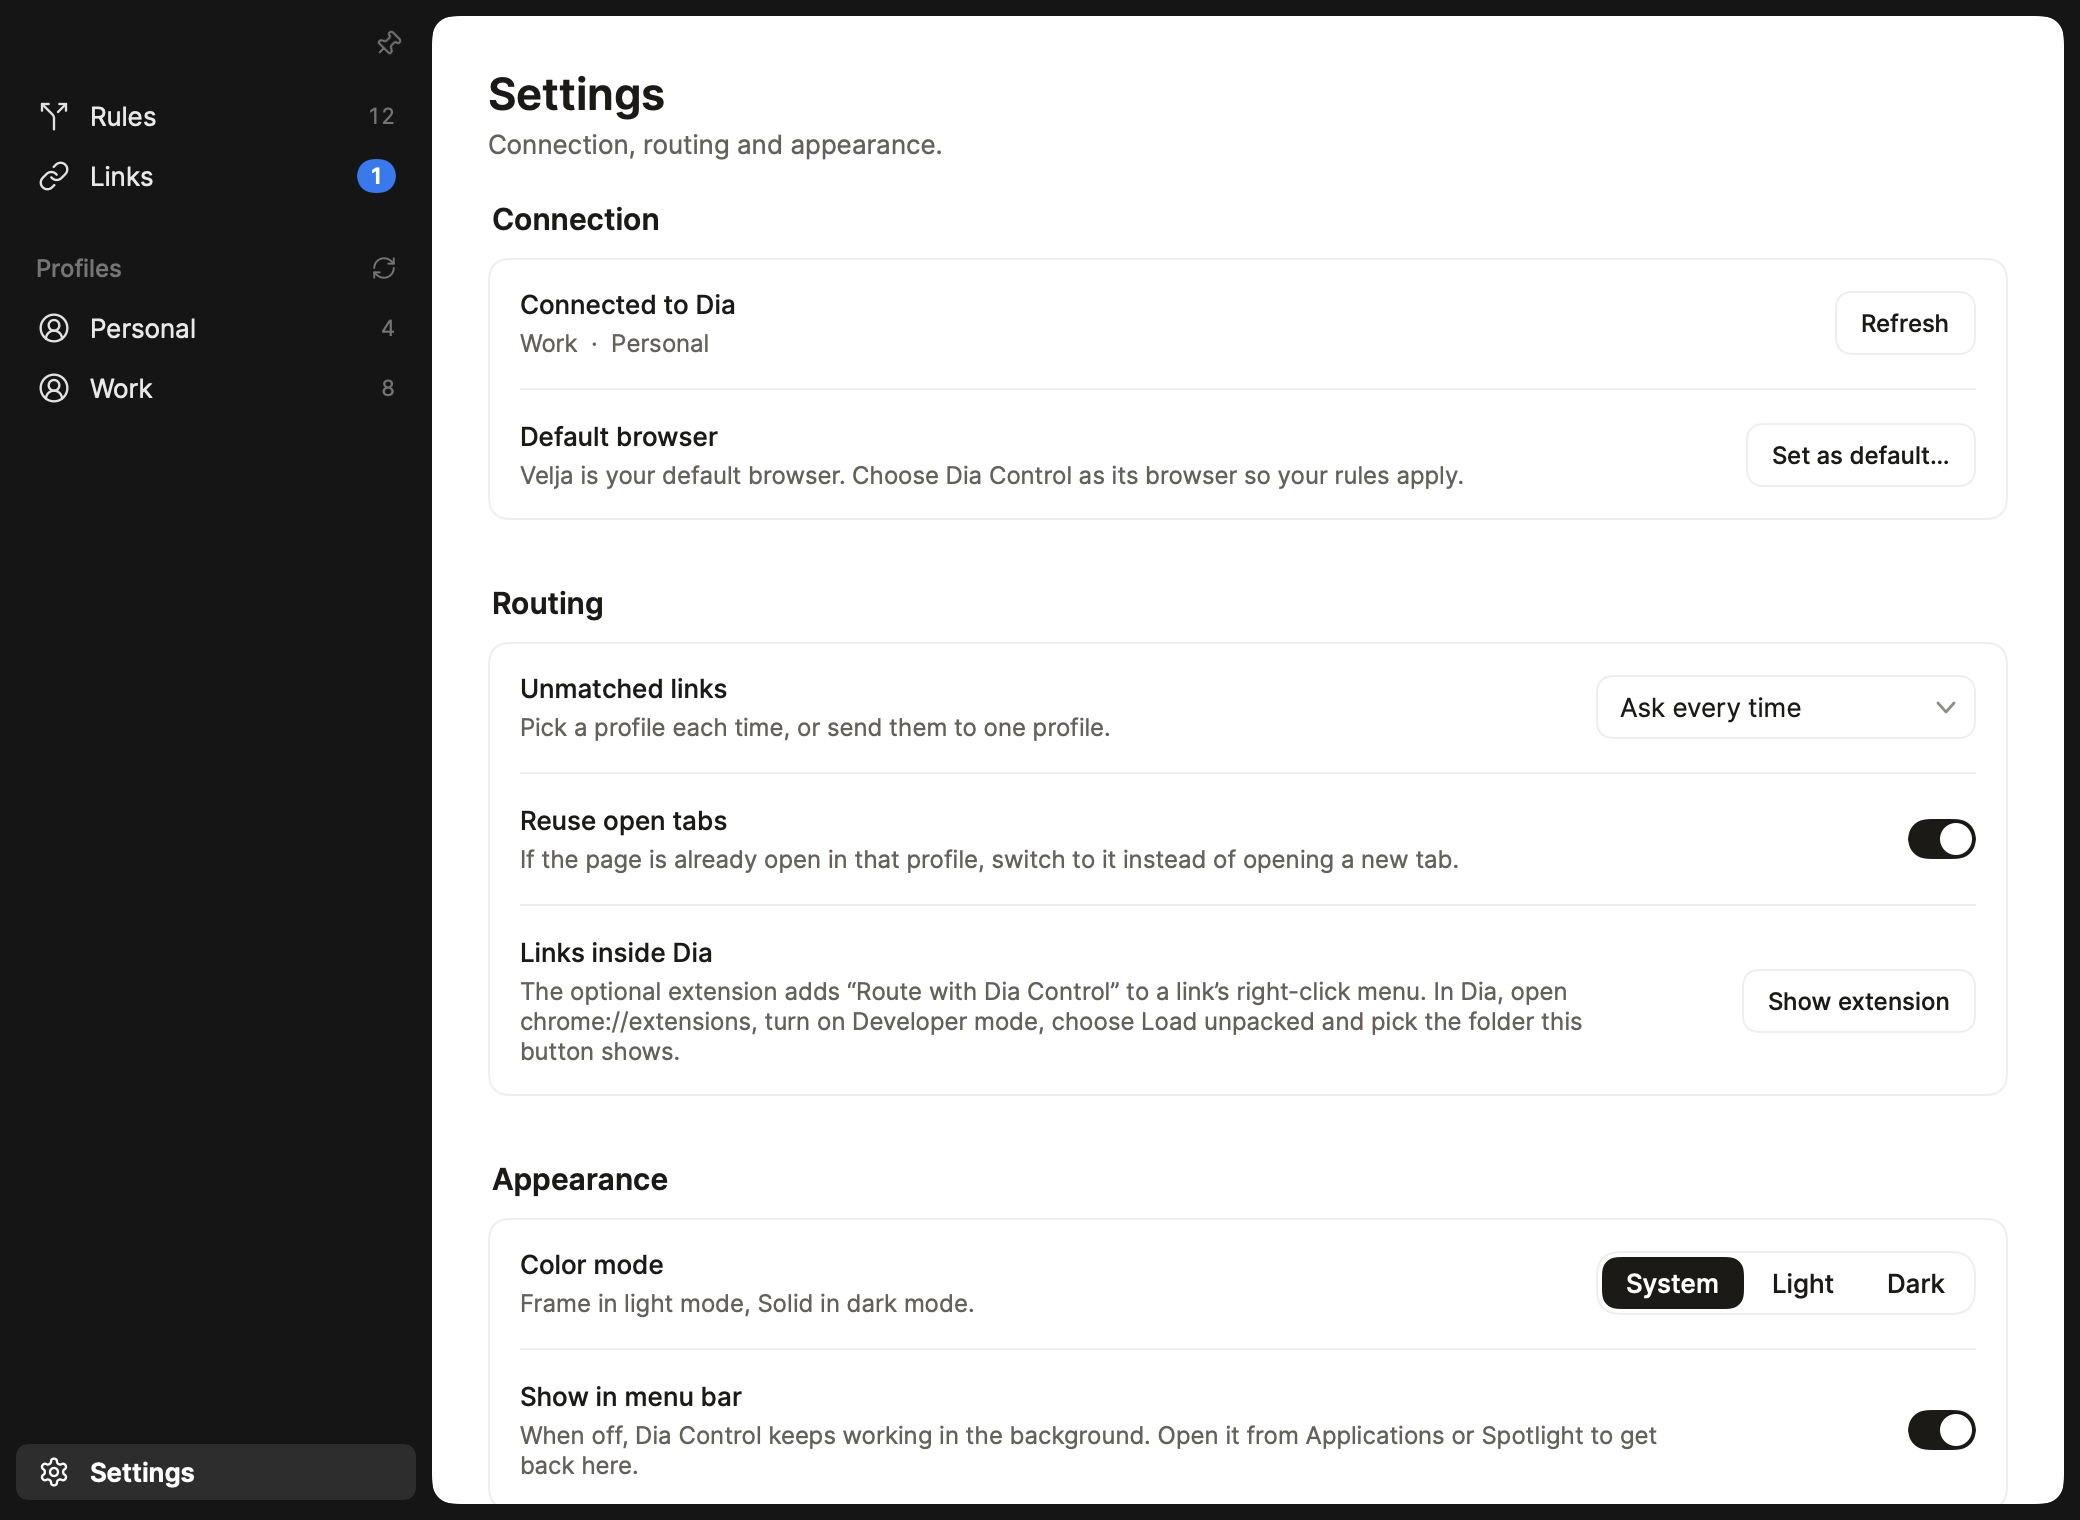
Task: Click the Connected to Dia label
Action: coord(627,305)
